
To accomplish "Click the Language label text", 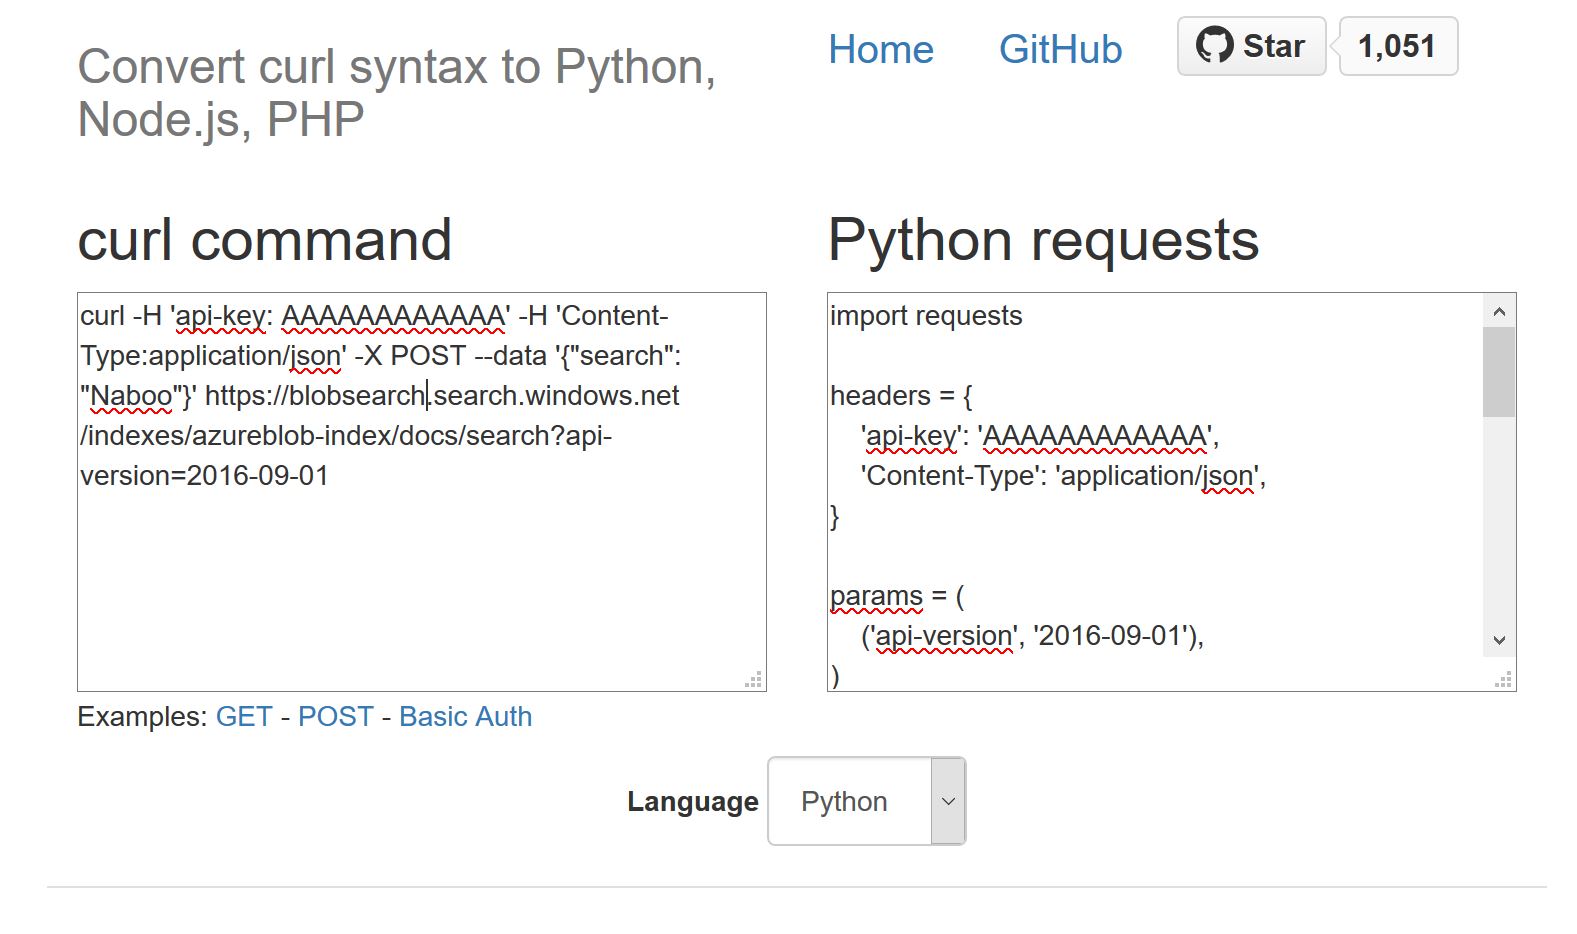I will pyautogui.click(x=692, y=802).
